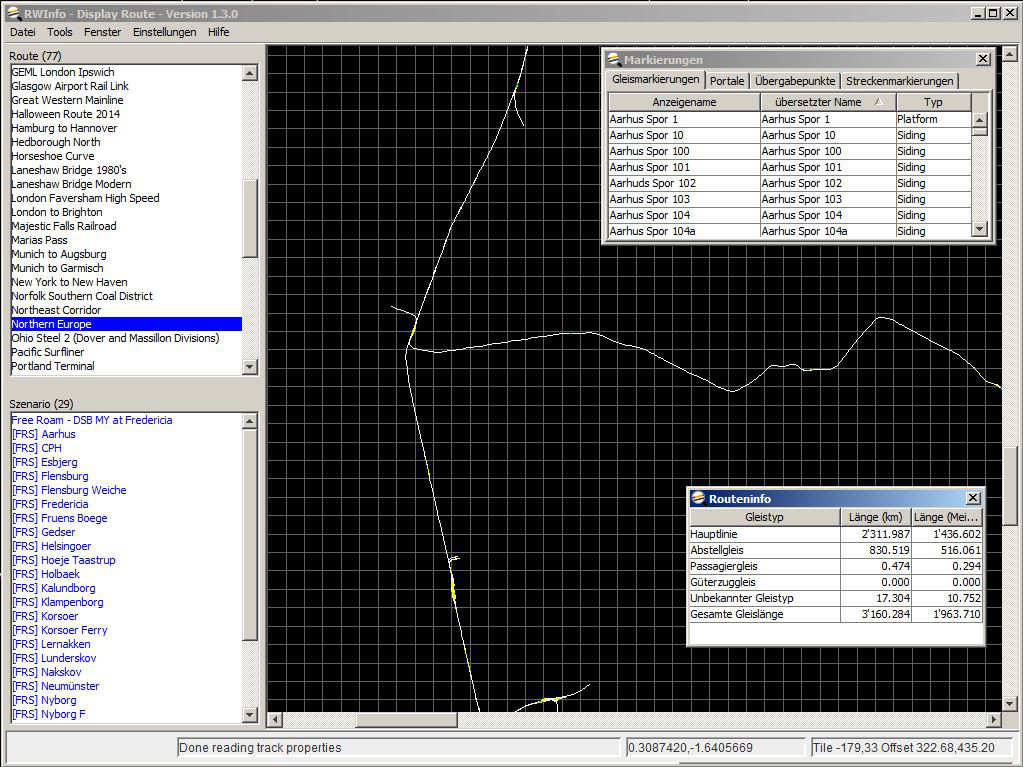The image size is (1023, 767).
Task: Click the Routeninfo panel title icon
Action: [698, 498]
